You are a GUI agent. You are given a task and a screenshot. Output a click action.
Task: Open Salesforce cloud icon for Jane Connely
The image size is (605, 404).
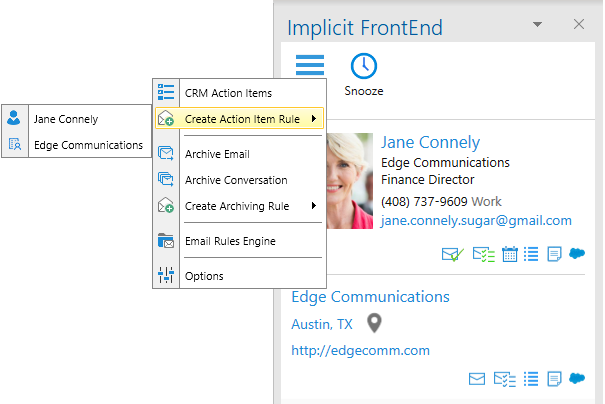tap(577, 254)
